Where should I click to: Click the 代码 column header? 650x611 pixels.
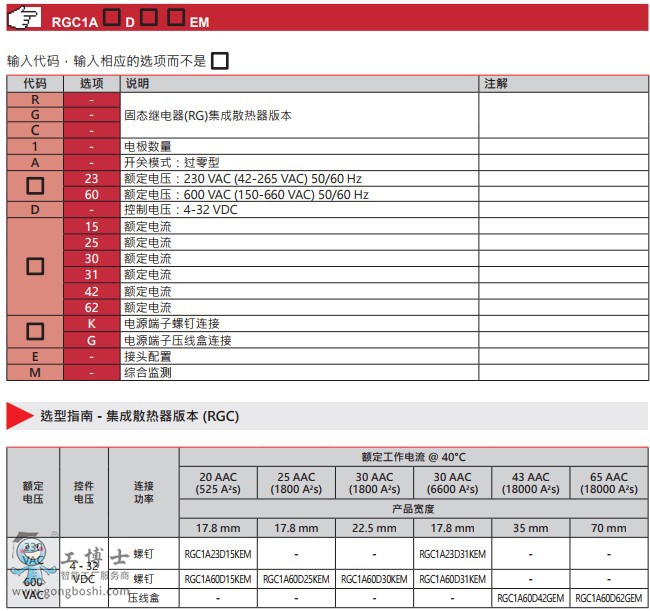(35, 84)
